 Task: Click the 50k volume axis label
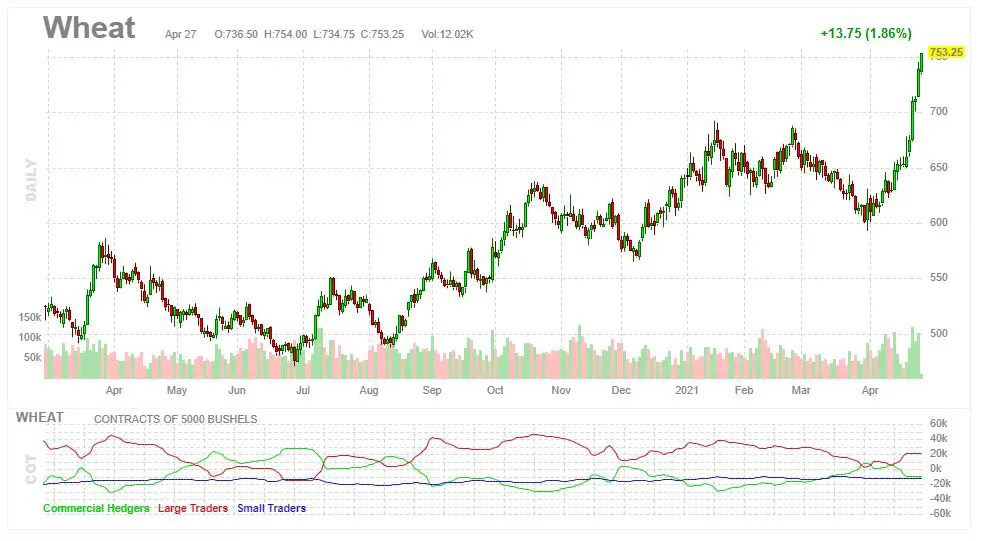tap(33, 358)
